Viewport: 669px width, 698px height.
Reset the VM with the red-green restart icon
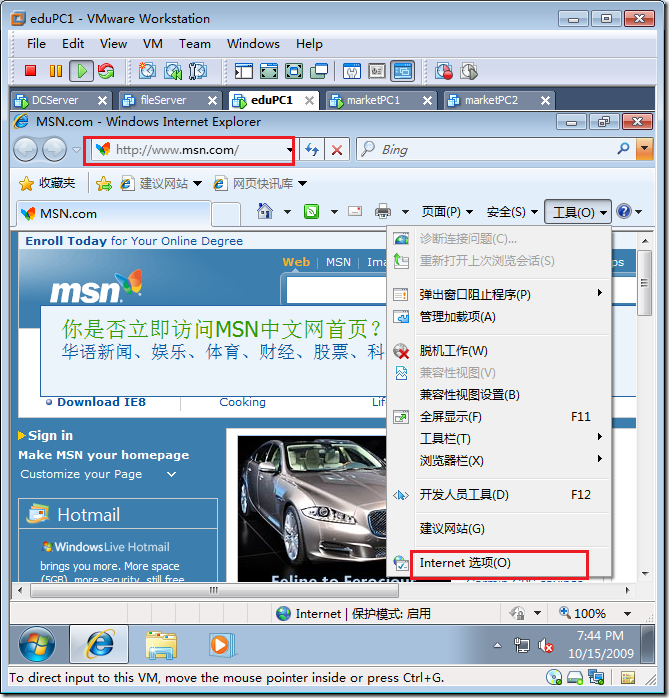coord(106,71)
